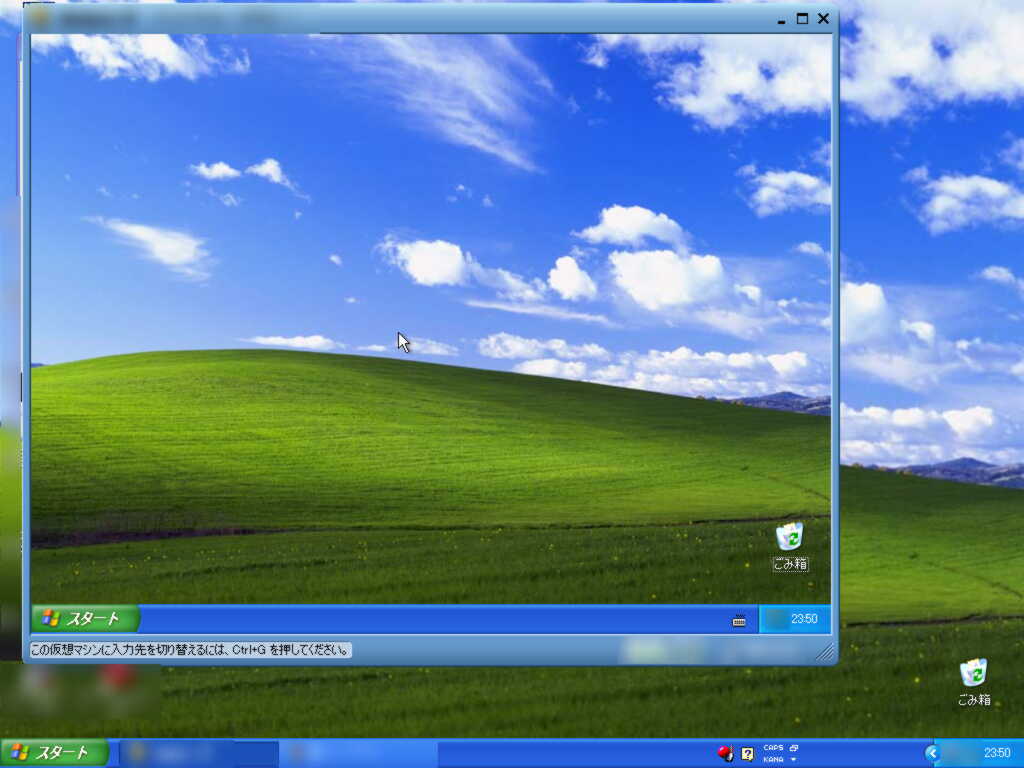Click the red ball IME pad icon
The image size is (1024, 768).
(x=725, y=753)
